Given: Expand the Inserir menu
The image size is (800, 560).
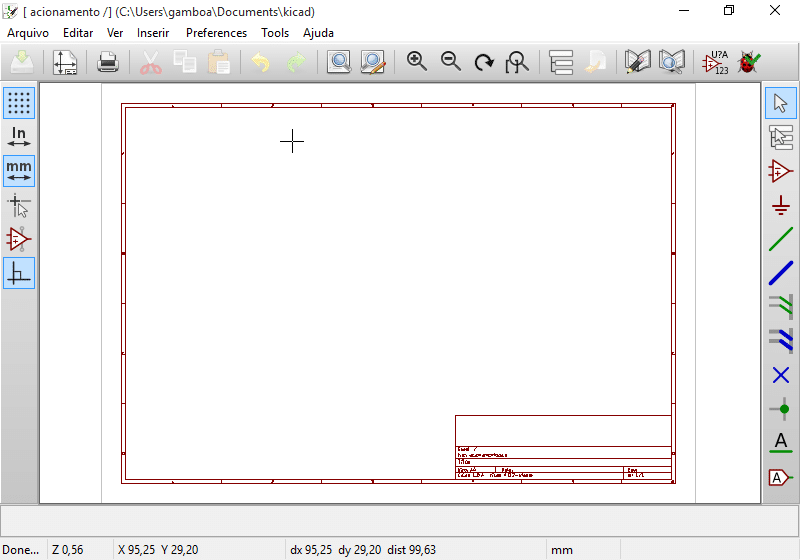Looking at the screenshot, I should pyautogui.click(x=153, y=33).
